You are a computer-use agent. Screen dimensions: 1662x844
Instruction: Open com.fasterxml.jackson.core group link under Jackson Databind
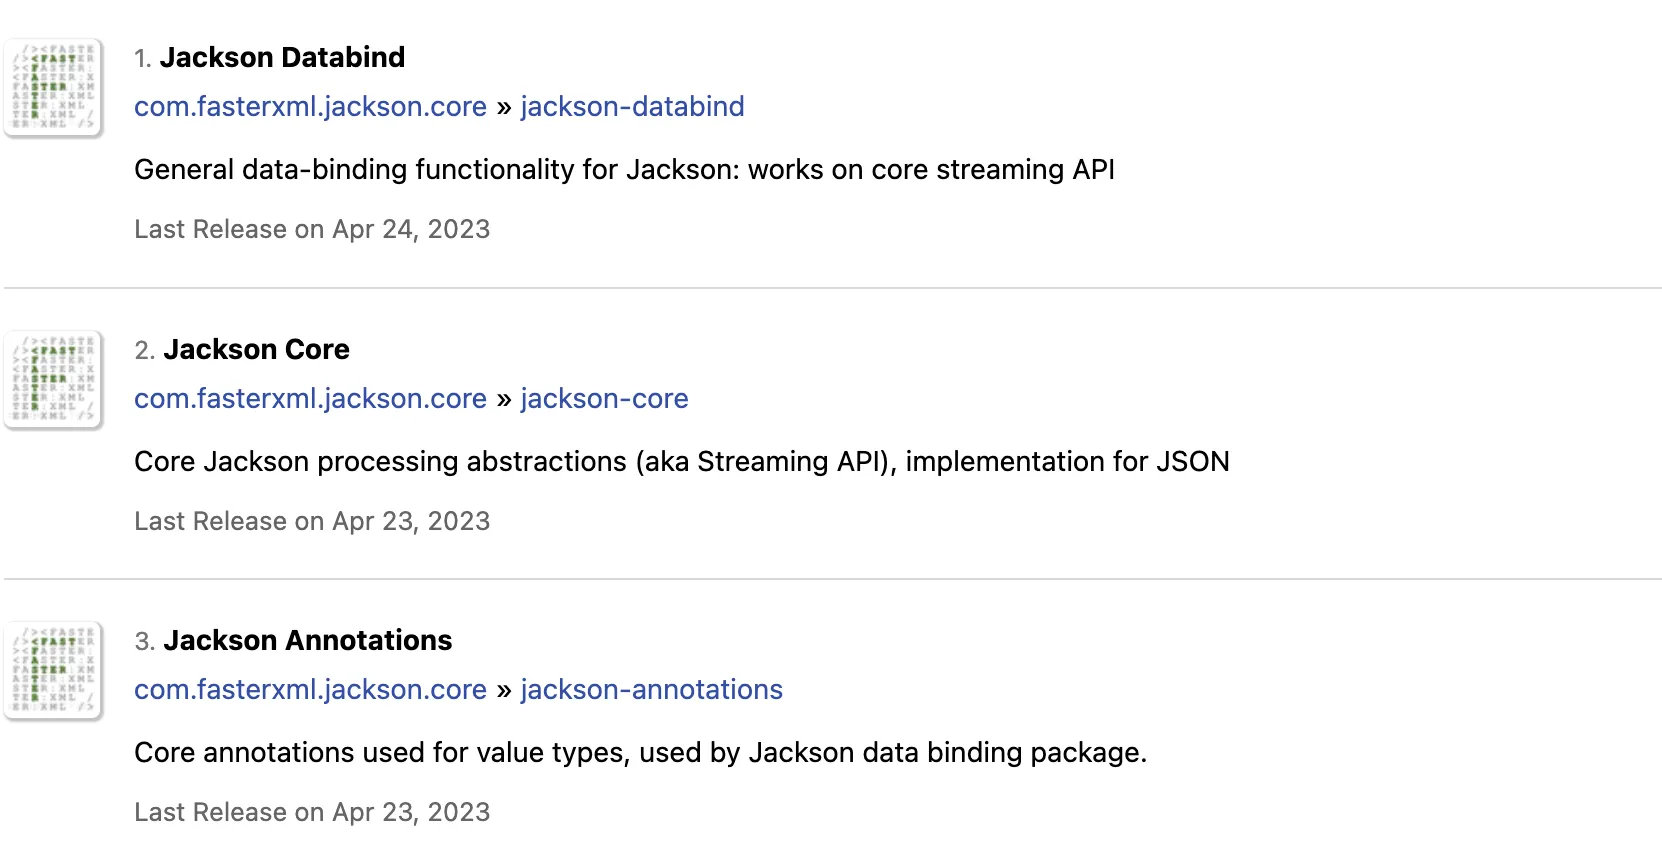click(310, 107)
